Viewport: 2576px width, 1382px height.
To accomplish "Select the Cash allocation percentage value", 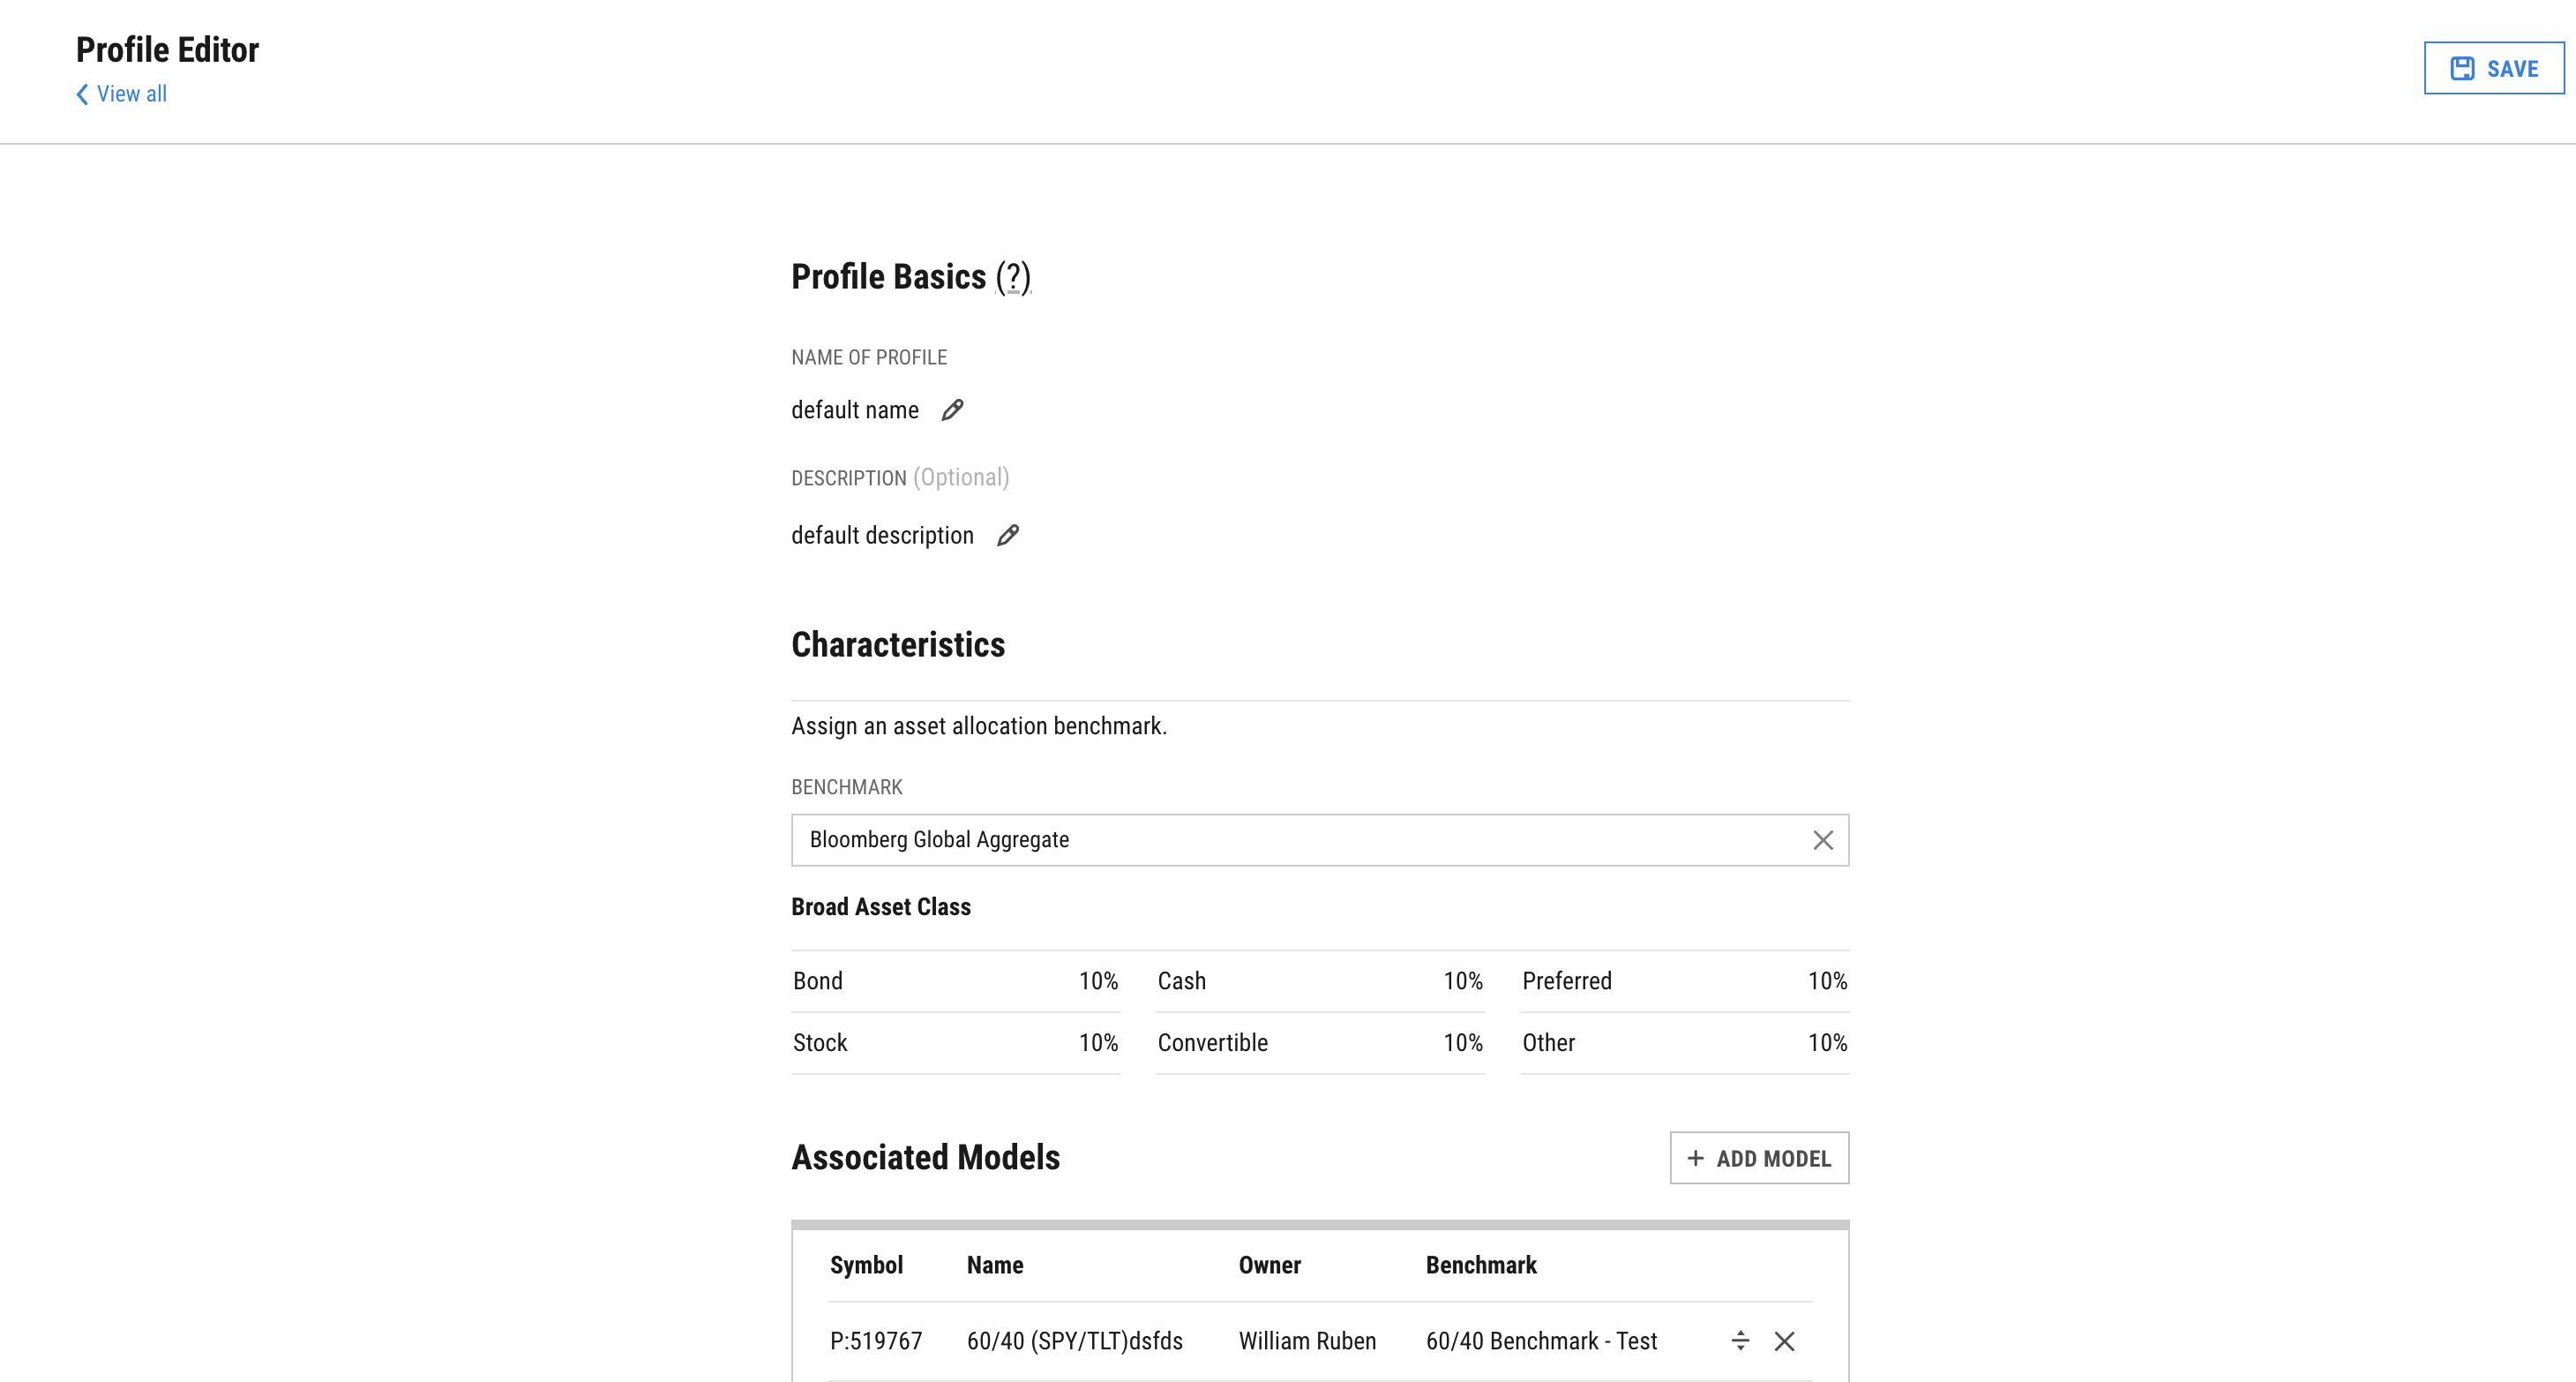I will (x=1462, y=981).
